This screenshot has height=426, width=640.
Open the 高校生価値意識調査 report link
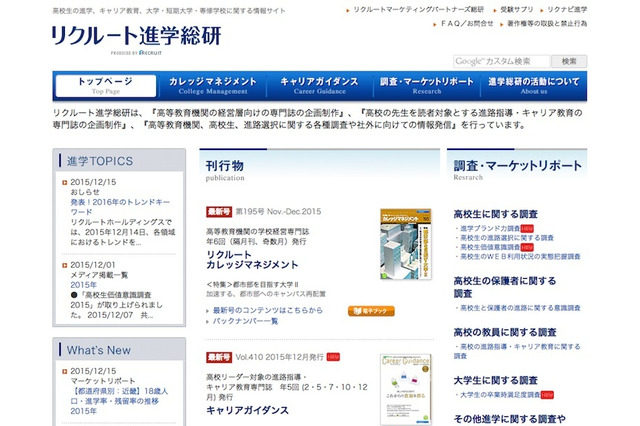[490, 247]
